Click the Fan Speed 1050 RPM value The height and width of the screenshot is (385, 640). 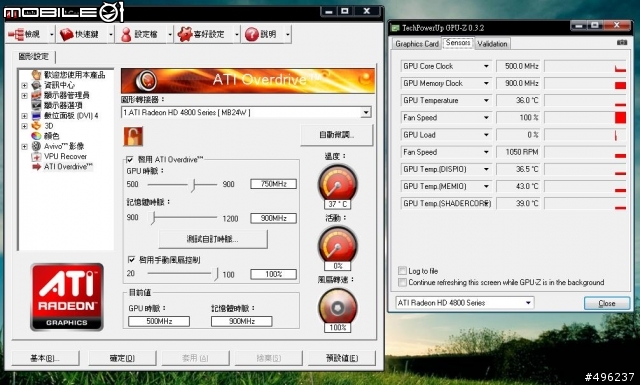(x=518, y=152)
